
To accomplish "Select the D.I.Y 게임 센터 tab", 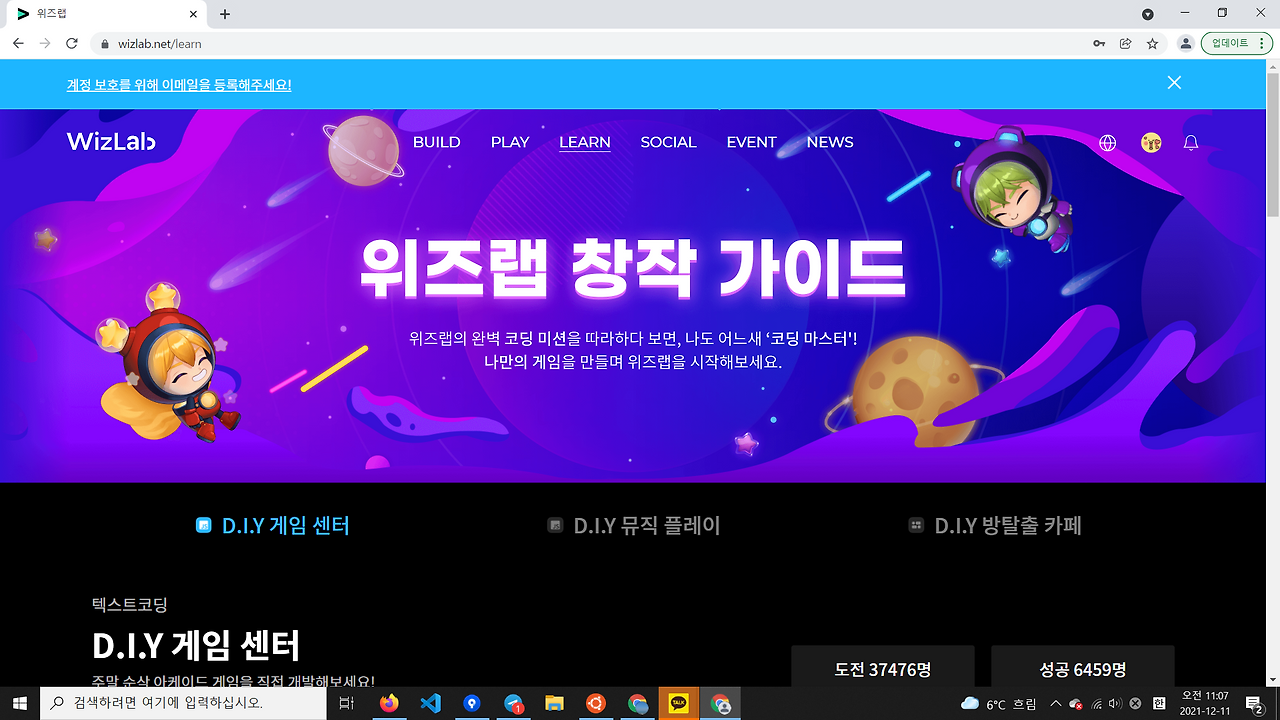I will (x=273, y=525).
